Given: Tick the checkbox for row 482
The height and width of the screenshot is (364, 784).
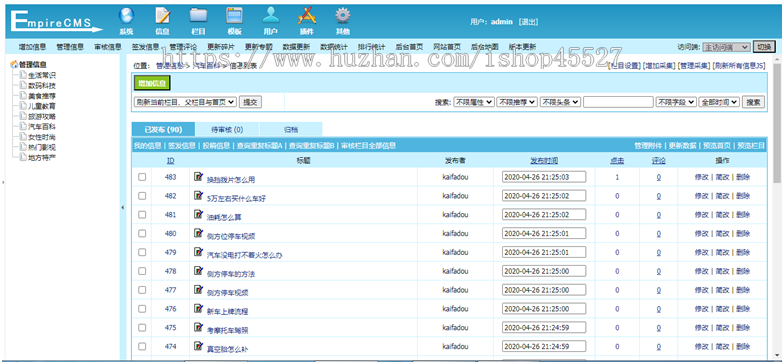Looking at the screenshot, I should pos(142,196).
